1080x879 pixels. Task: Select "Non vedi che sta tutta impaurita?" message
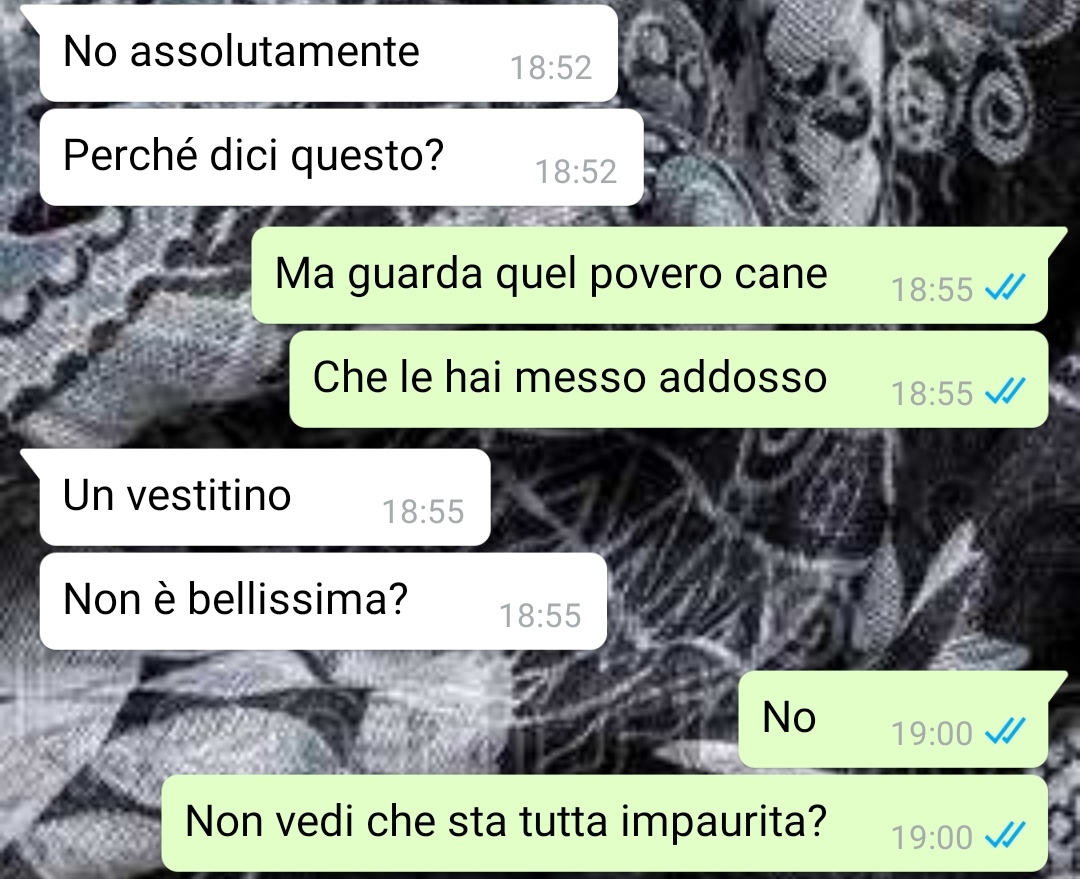coord(605,823)
